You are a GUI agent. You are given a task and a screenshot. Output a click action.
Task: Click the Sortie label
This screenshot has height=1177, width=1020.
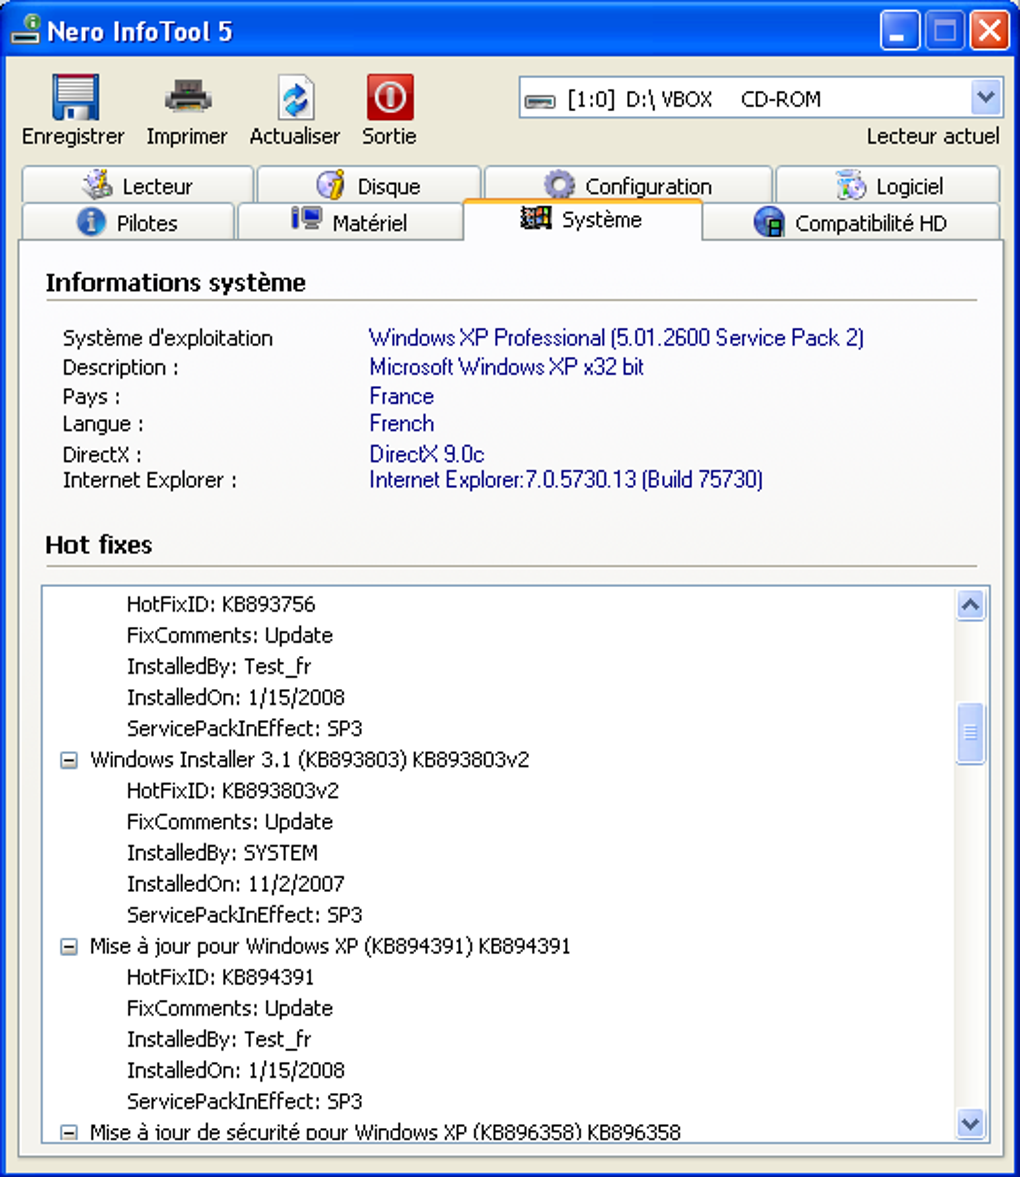click(389, 137)
